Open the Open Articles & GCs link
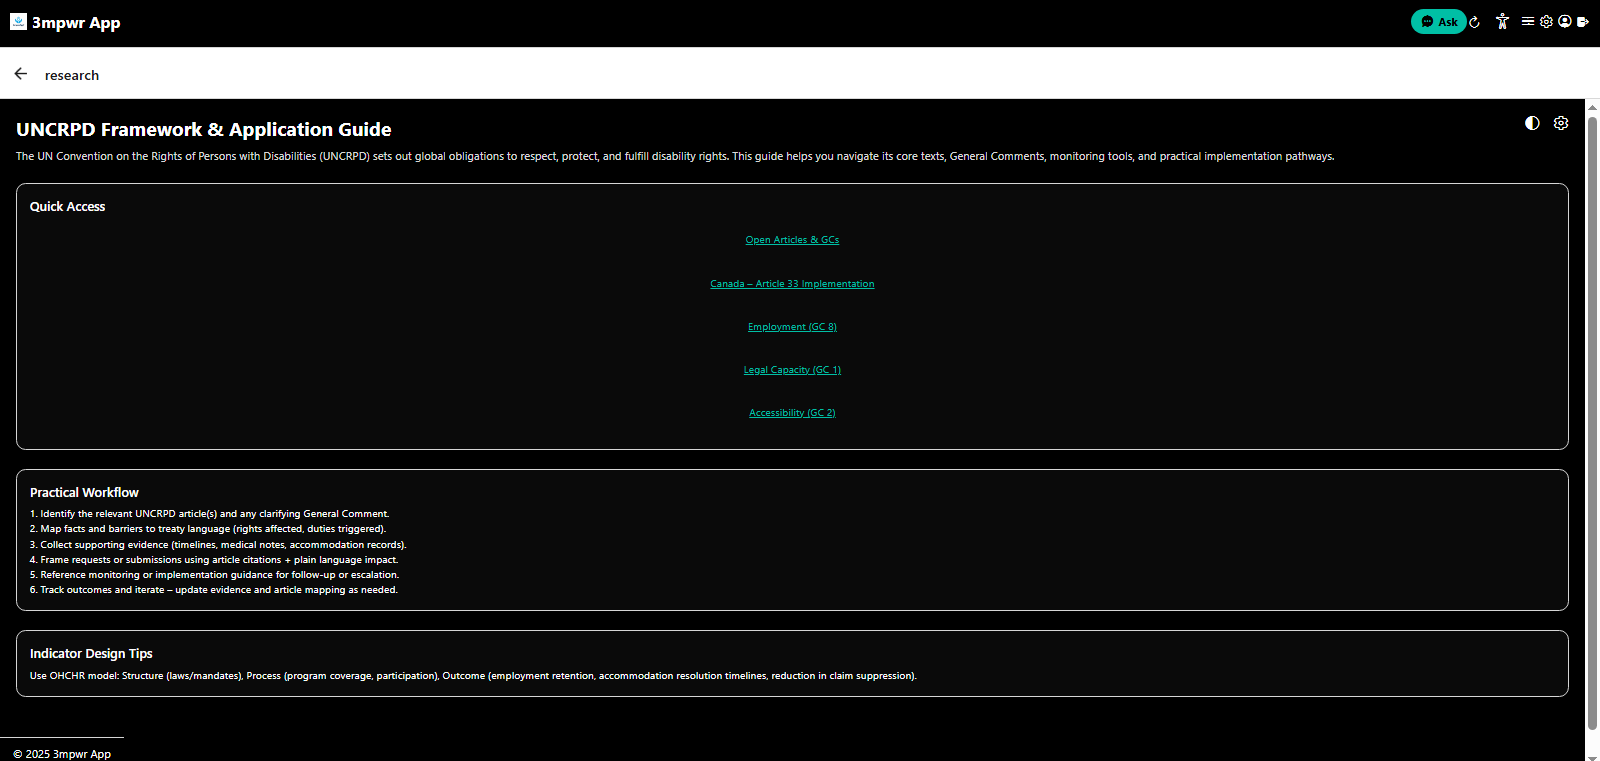 792,240
